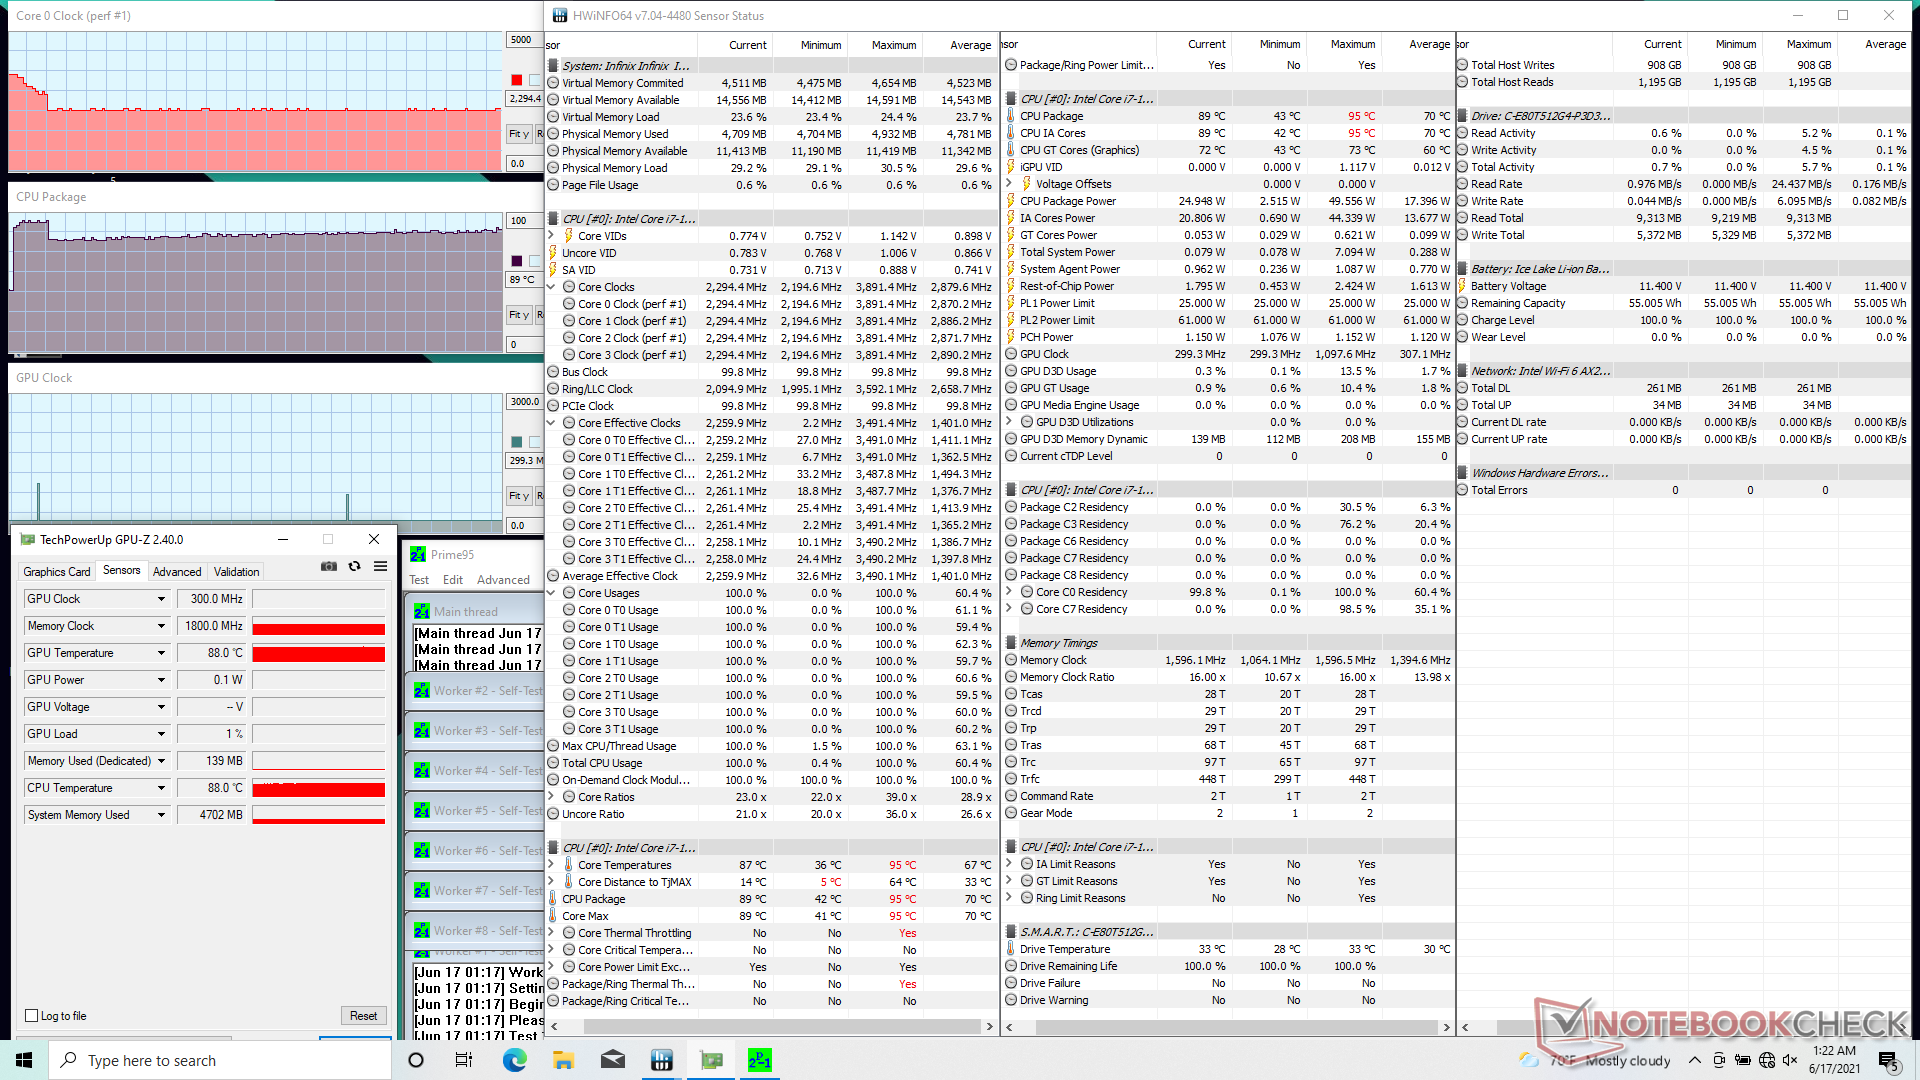The image size is (1920, 1080).
Task: Open the GPU Temperature sensor dropdown
Action: 161,653
